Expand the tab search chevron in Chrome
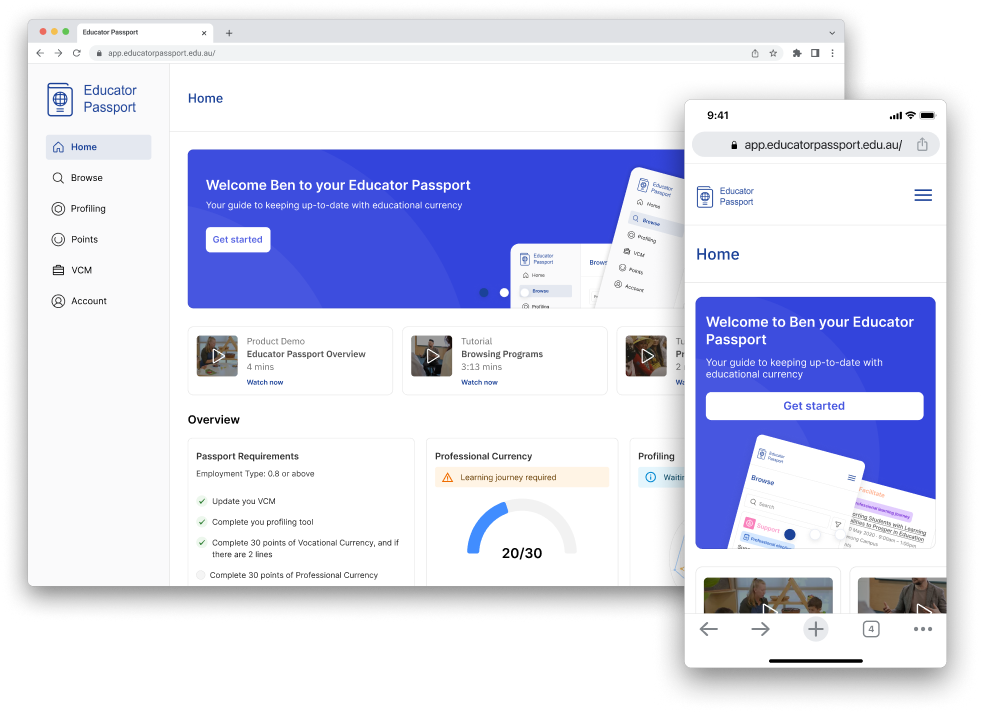Image resolution: width=981 pixels, height=713 pixels. coord(832,32)
